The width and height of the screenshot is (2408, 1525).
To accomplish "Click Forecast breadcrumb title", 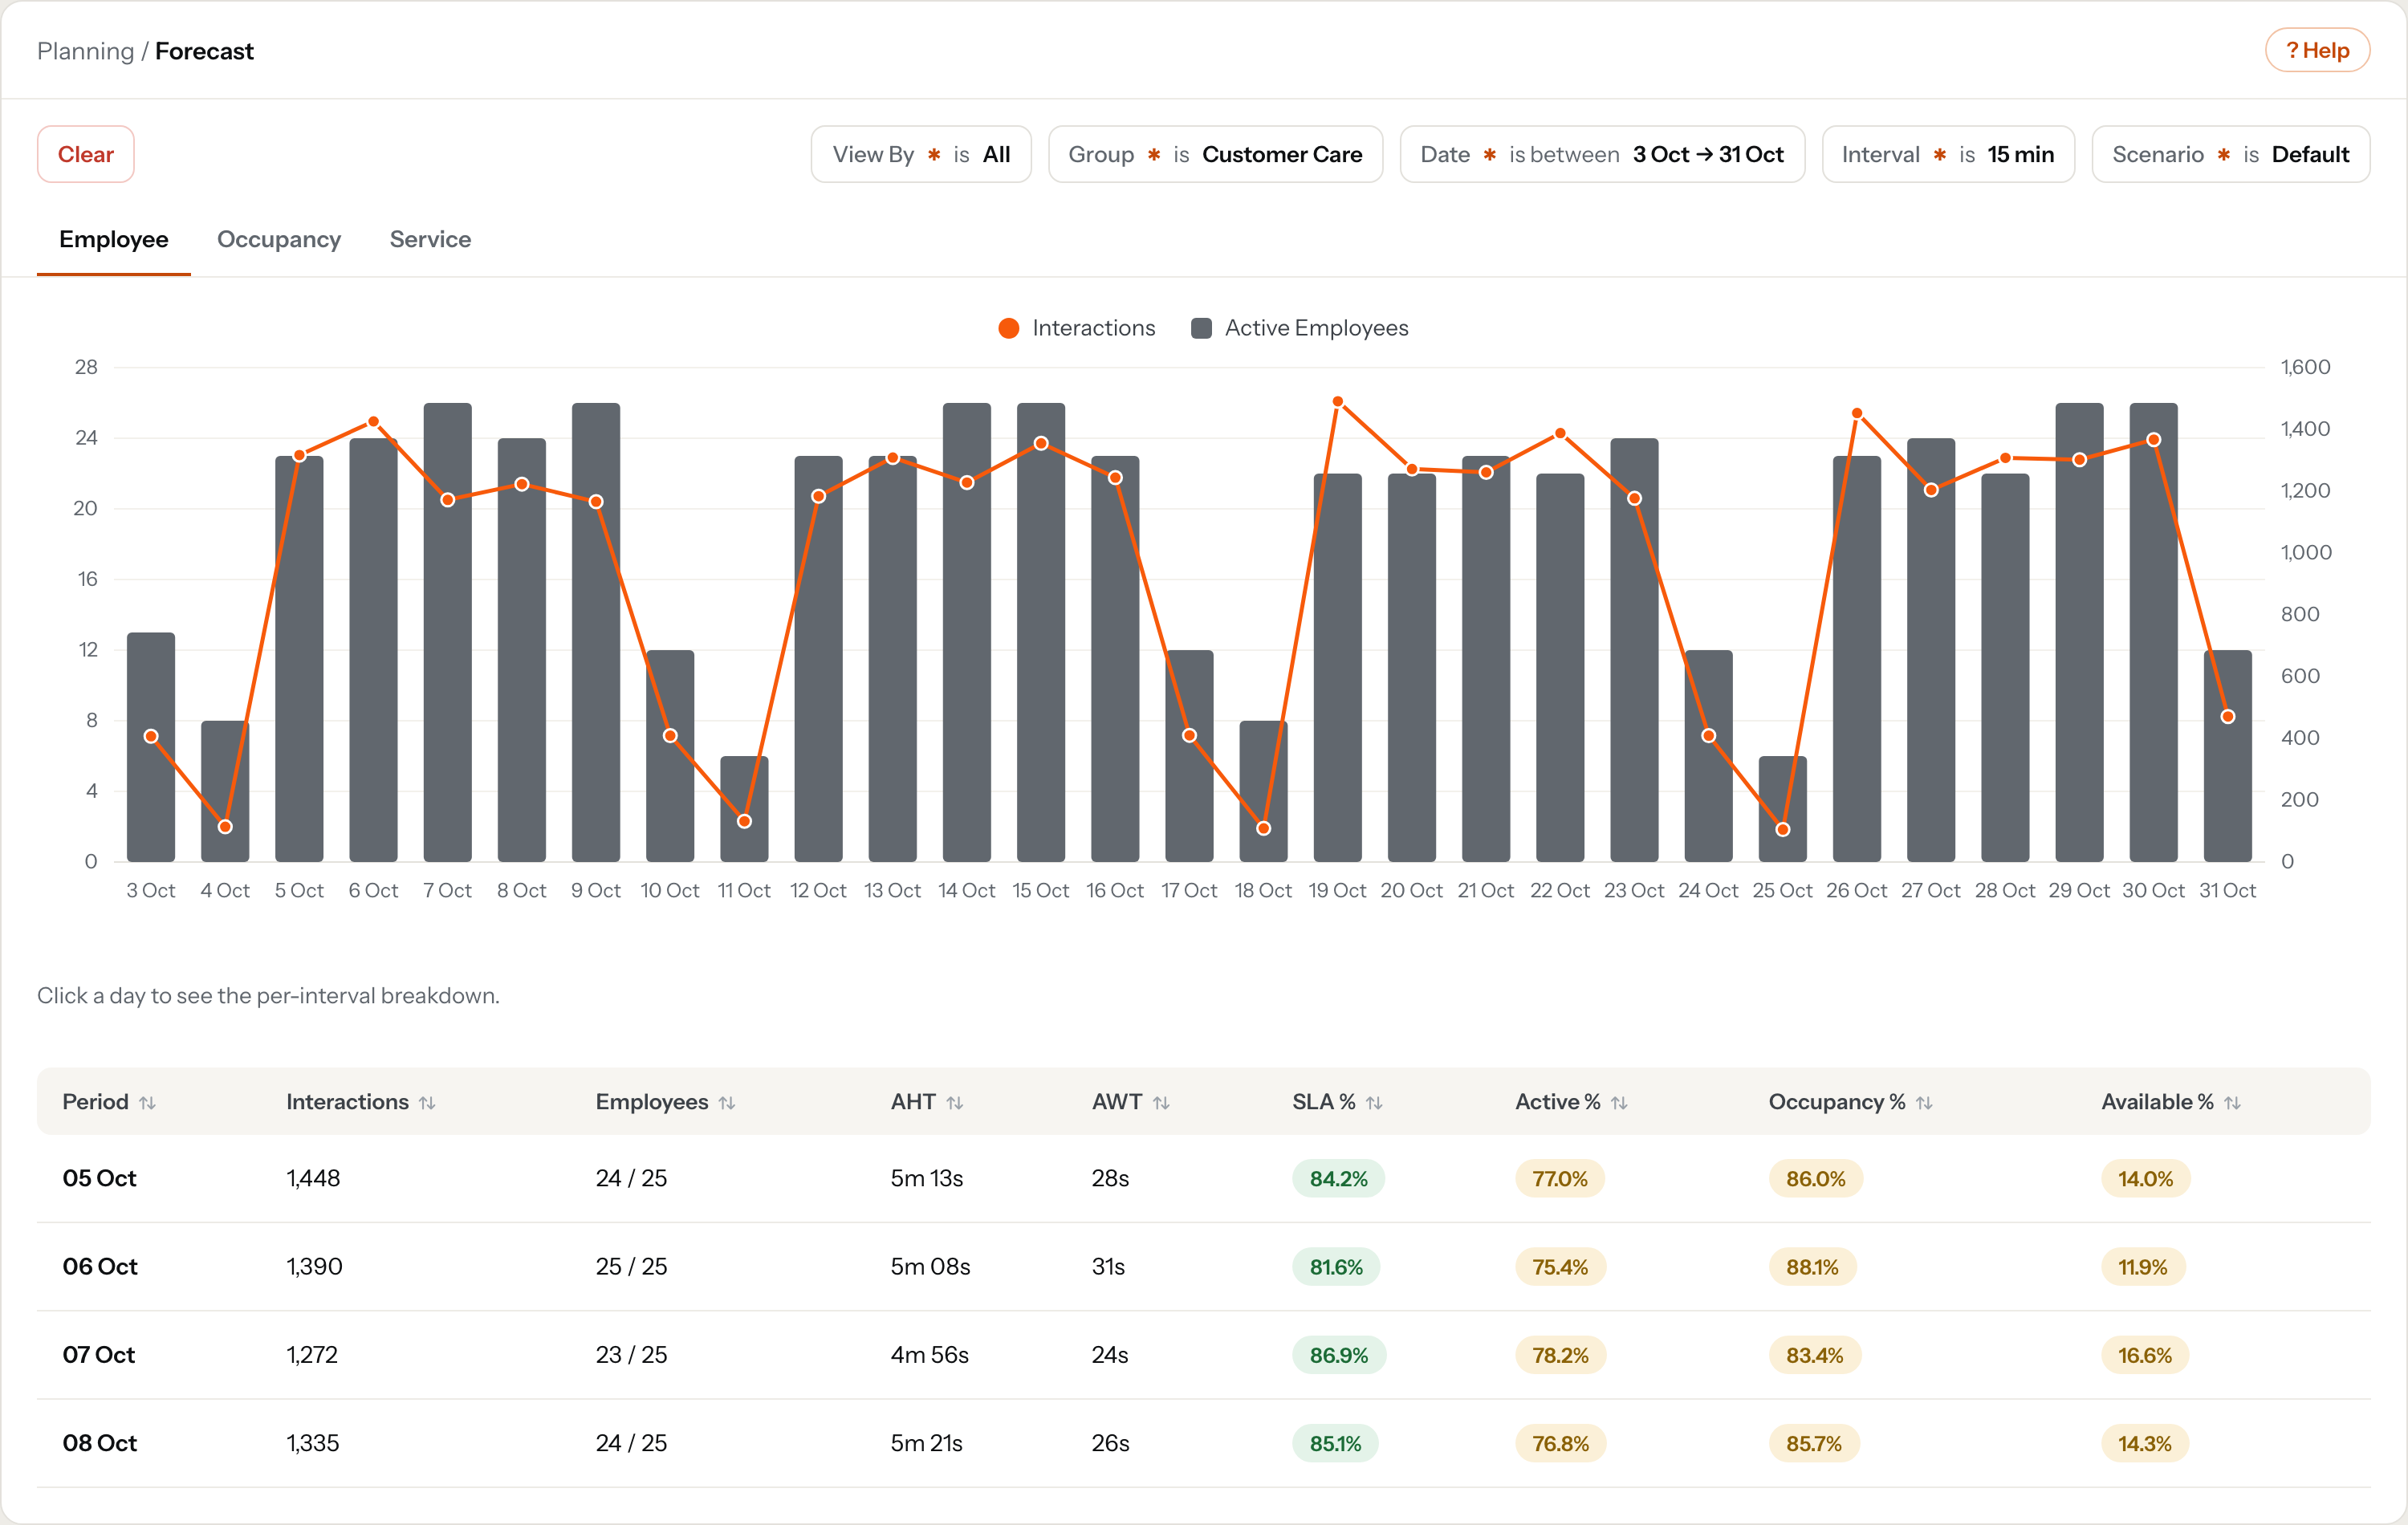I will pyautogui.click(x=204, y=51).
